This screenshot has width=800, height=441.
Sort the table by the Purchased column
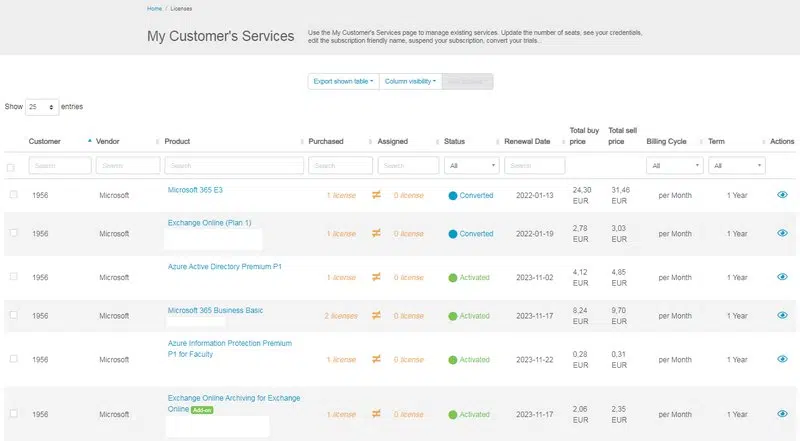326,141
